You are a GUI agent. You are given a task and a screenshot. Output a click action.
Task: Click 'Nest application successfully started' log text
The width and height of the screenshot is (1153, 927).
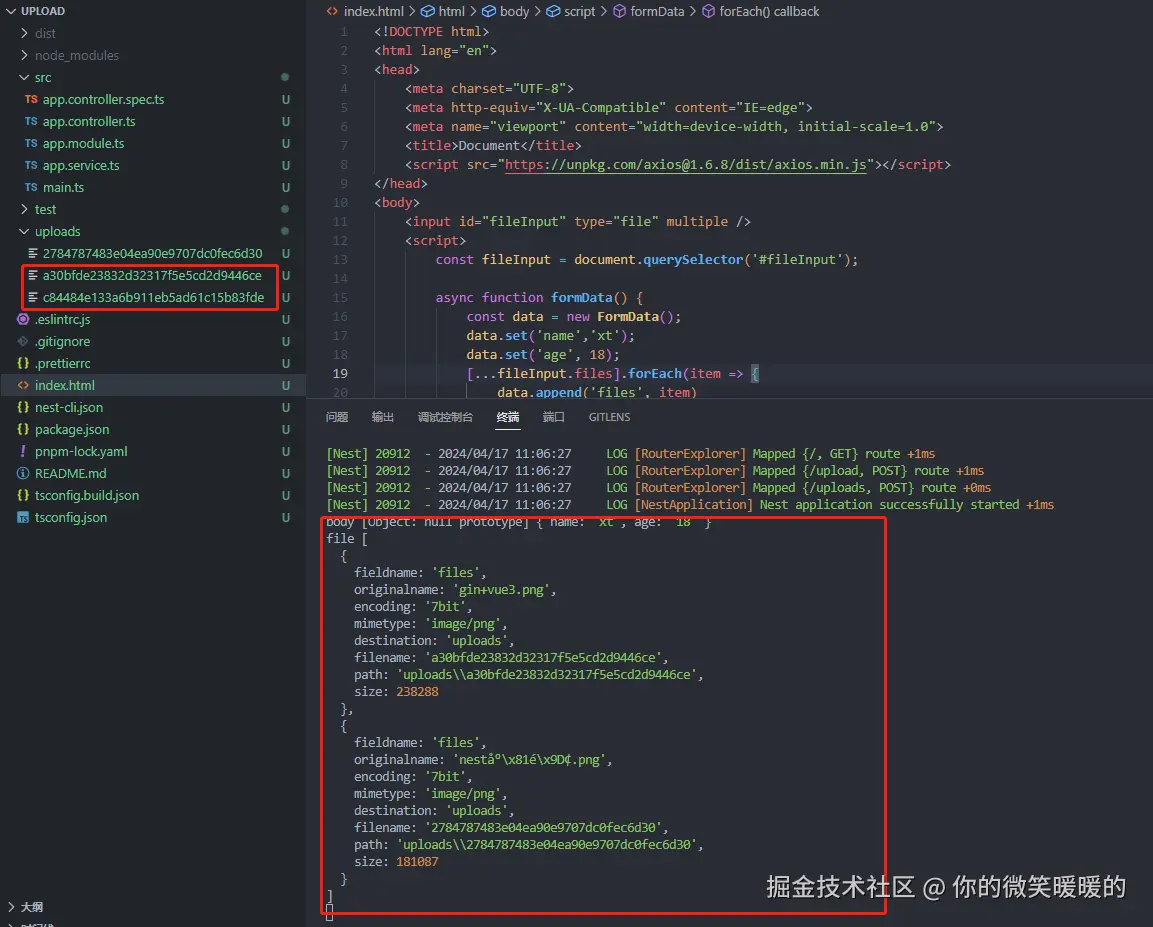coord(890,504)
